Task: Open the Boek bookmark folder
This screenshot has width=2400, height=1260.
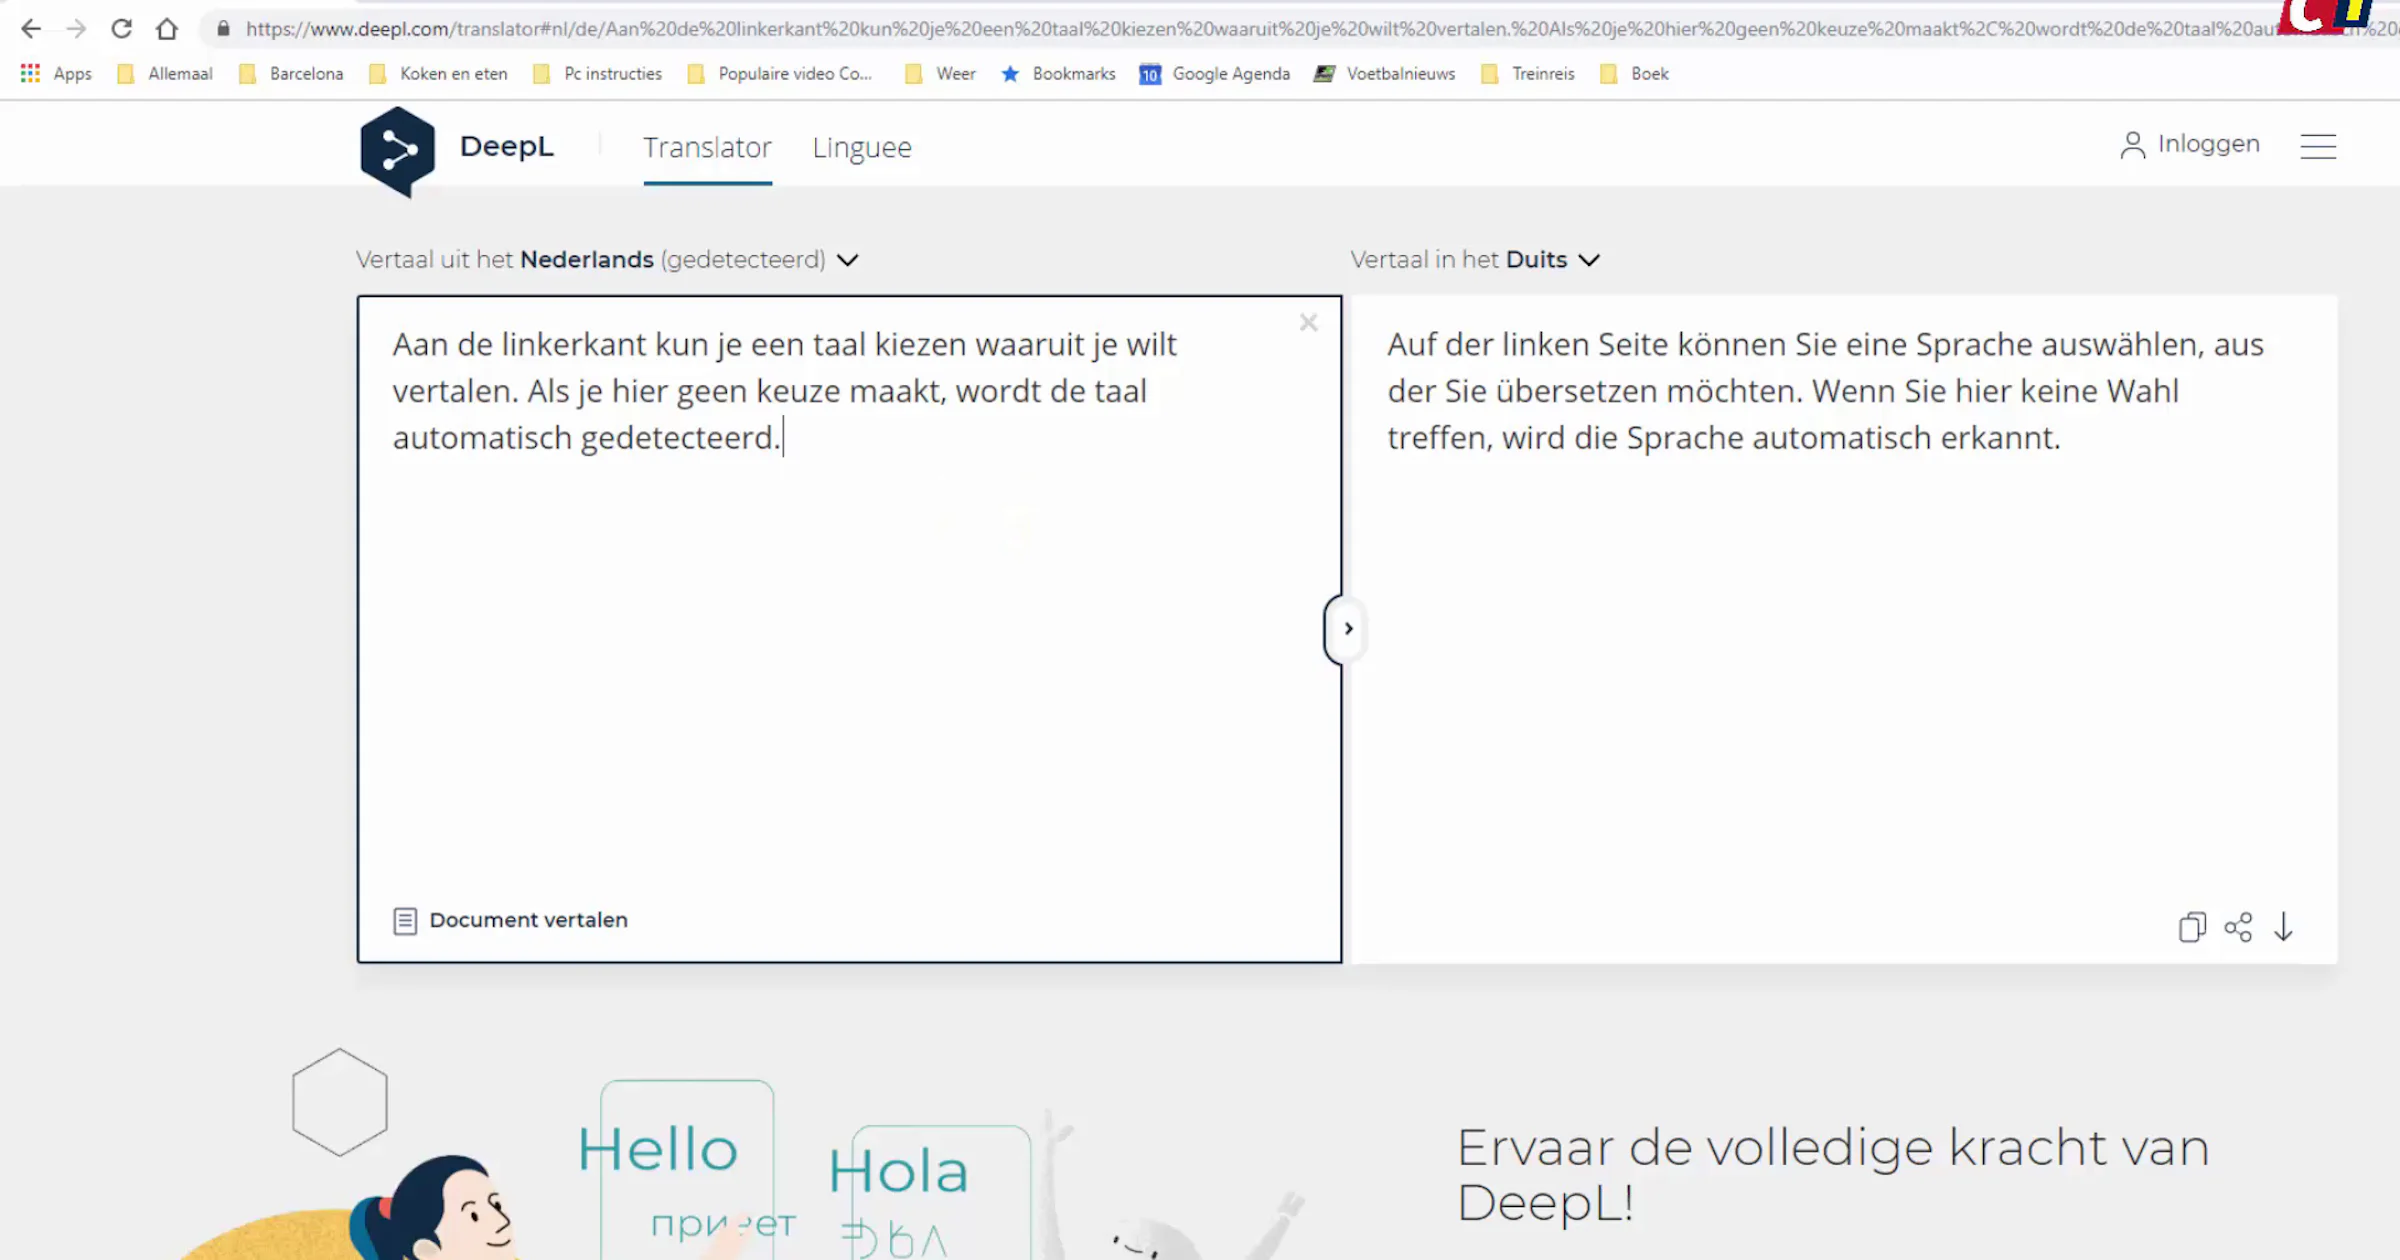Action: point(1635,73)
